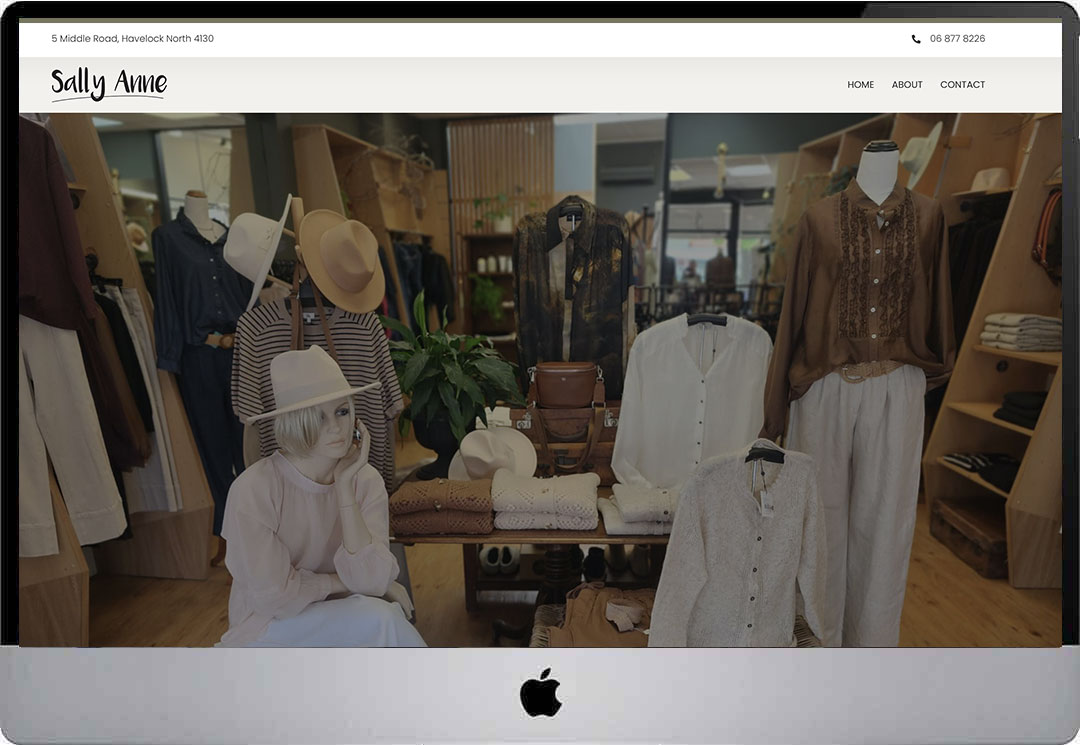Call the 06 877 8226 phone number
The width and height of the screenshot is (1080, 745).
coord(957,38)
